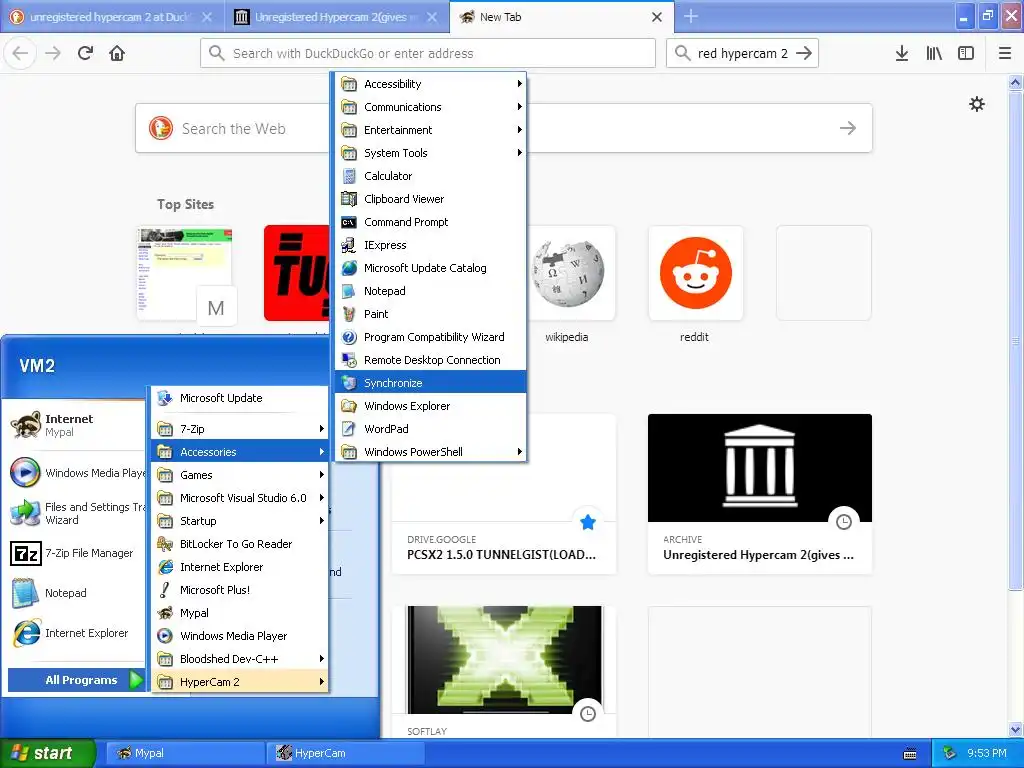1024x768 pixels.
Task: Launch Program Compatibility Wizard
Action: click(x=430, y=337)
